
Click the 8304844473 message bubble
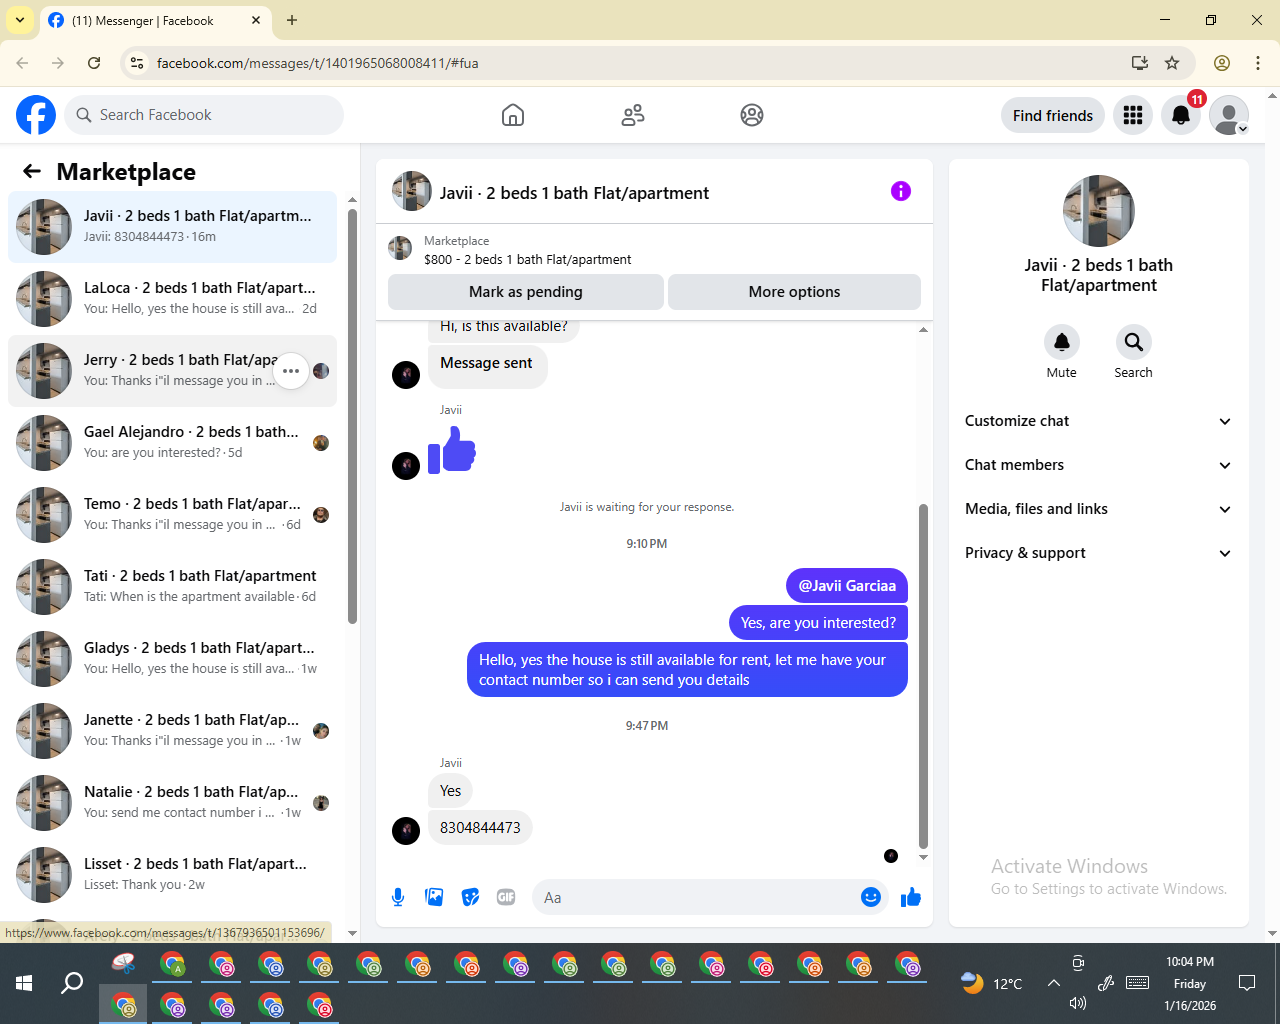[480, 828]
